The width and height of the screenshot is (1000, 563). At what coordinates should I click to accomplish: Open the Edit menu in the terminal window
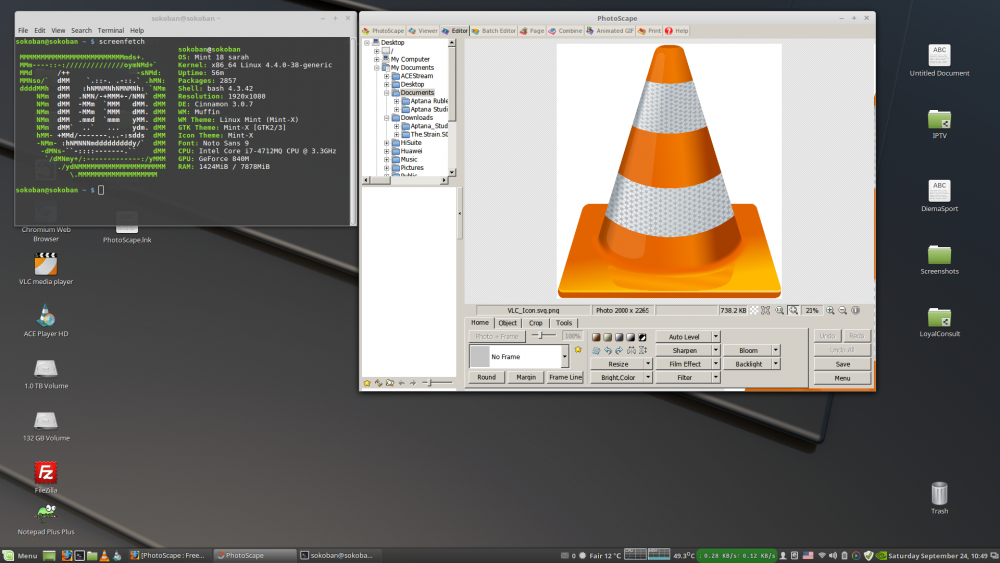pyautogui.click(x=40, y=31)
